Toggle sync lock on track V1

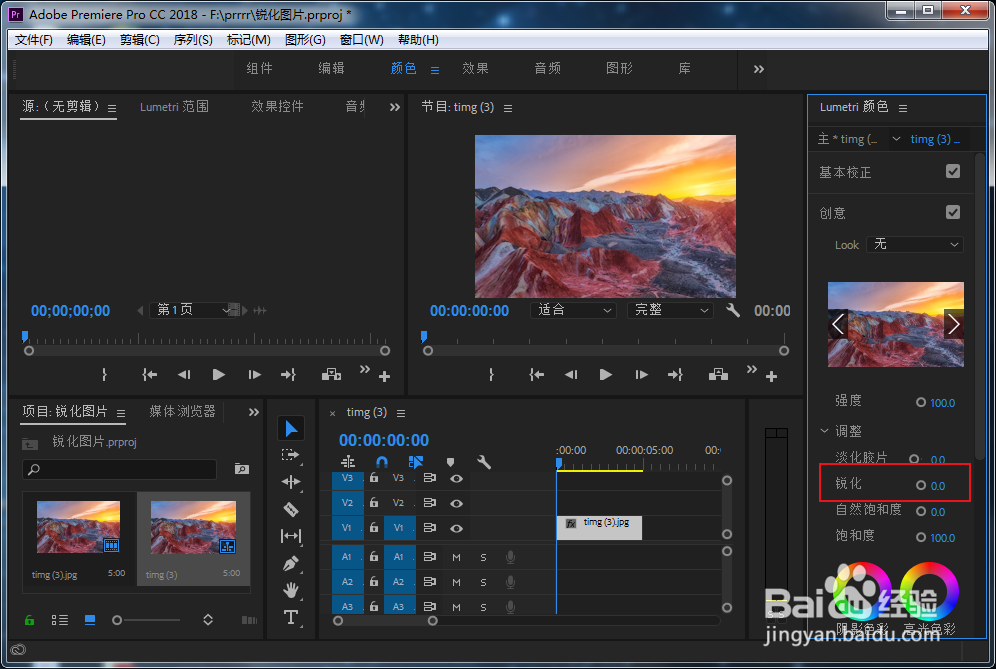pyautogui.click(x=430, y=527)
